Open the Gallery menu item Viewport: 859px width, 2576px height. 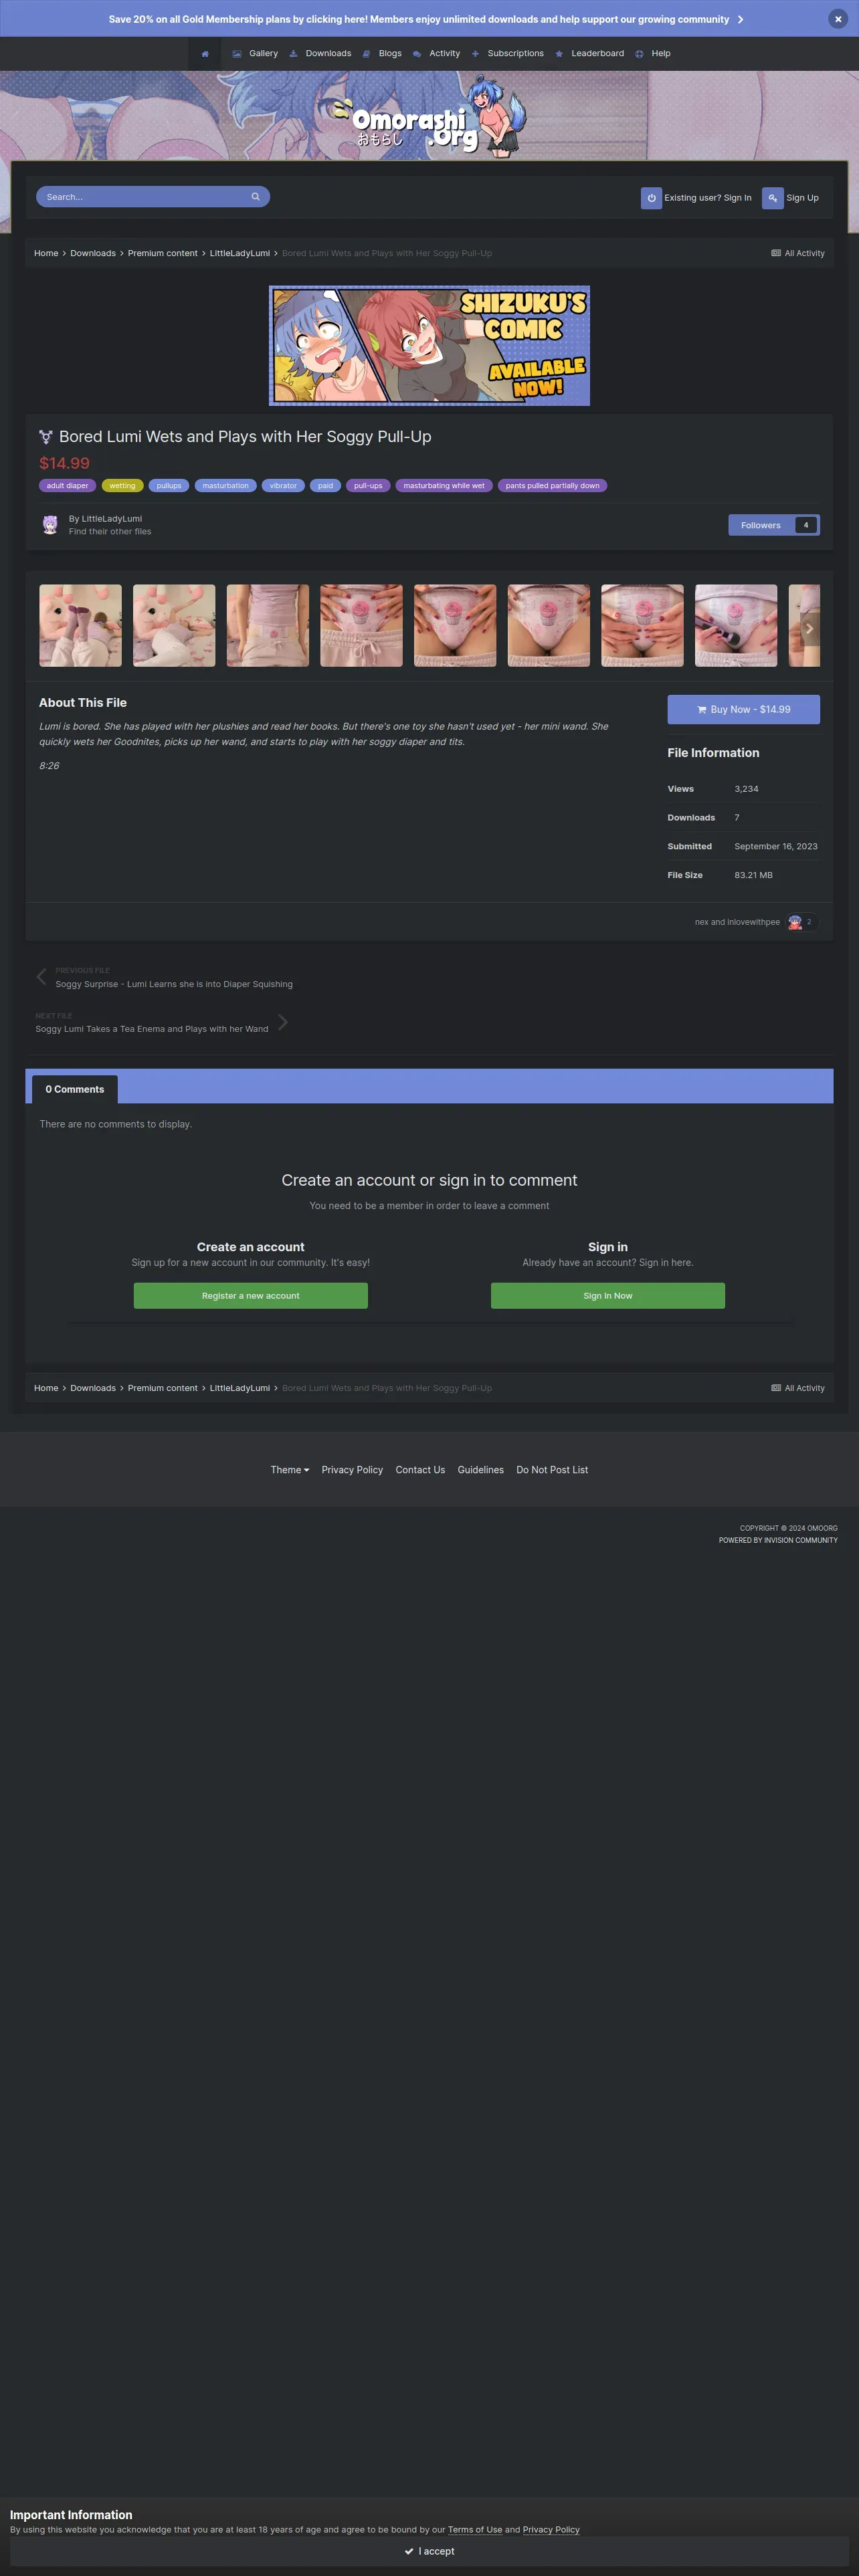pos(255,54)
